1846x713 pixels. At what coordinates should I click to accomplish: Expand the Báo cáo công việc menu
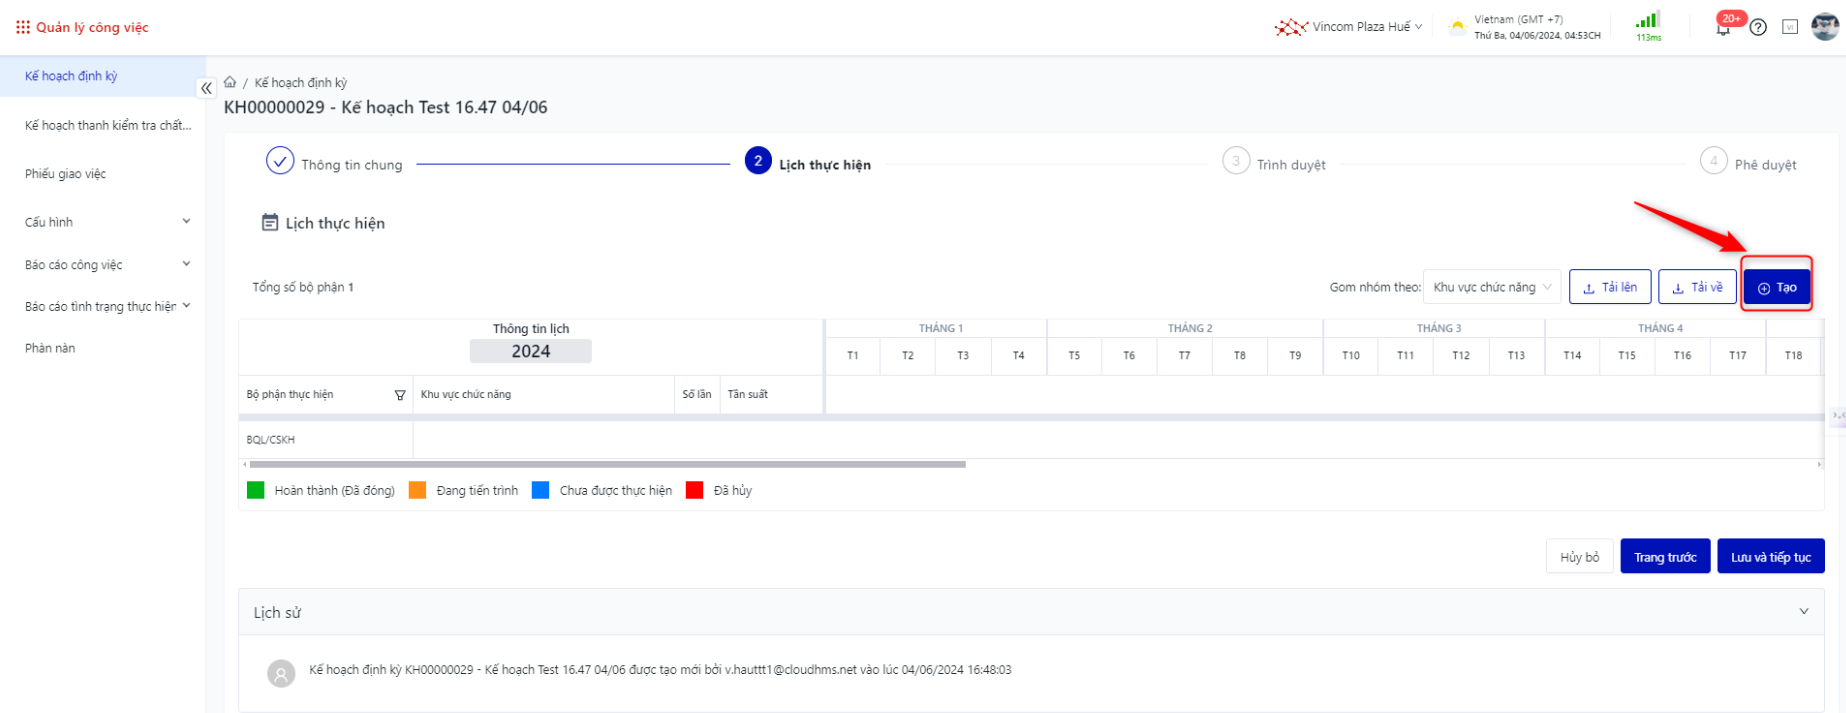click(x=186, y=265)
